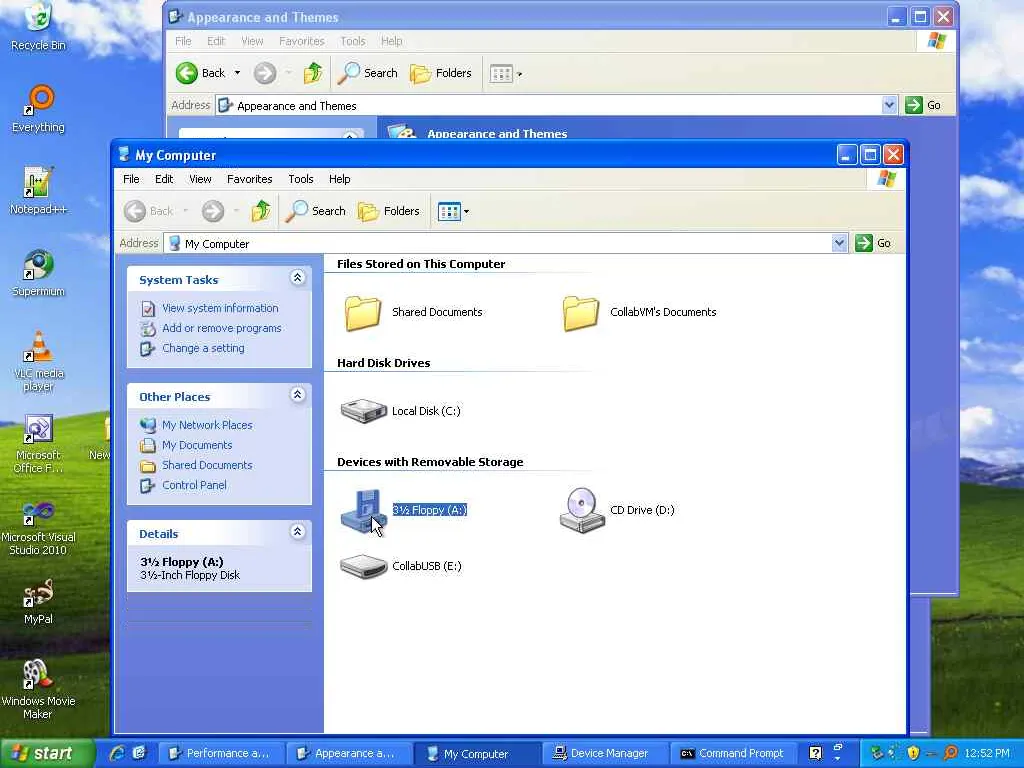
Task: Click the Up folder icon in My Computer toolbar
Action: [x=261, y=211]
